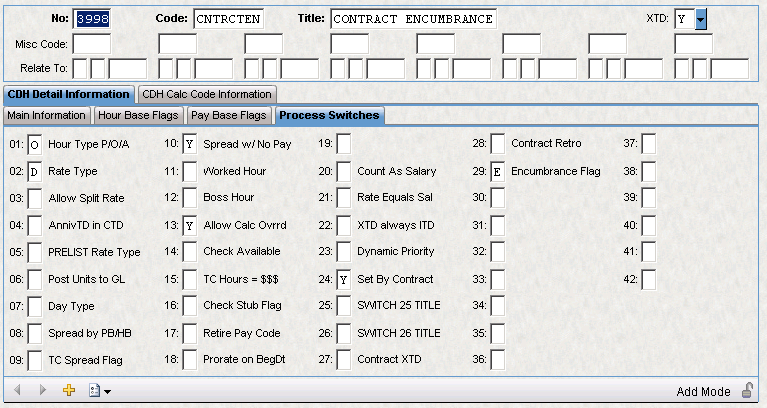
Task: Click the document options icon in bottom toolbar
Action: 94,391
